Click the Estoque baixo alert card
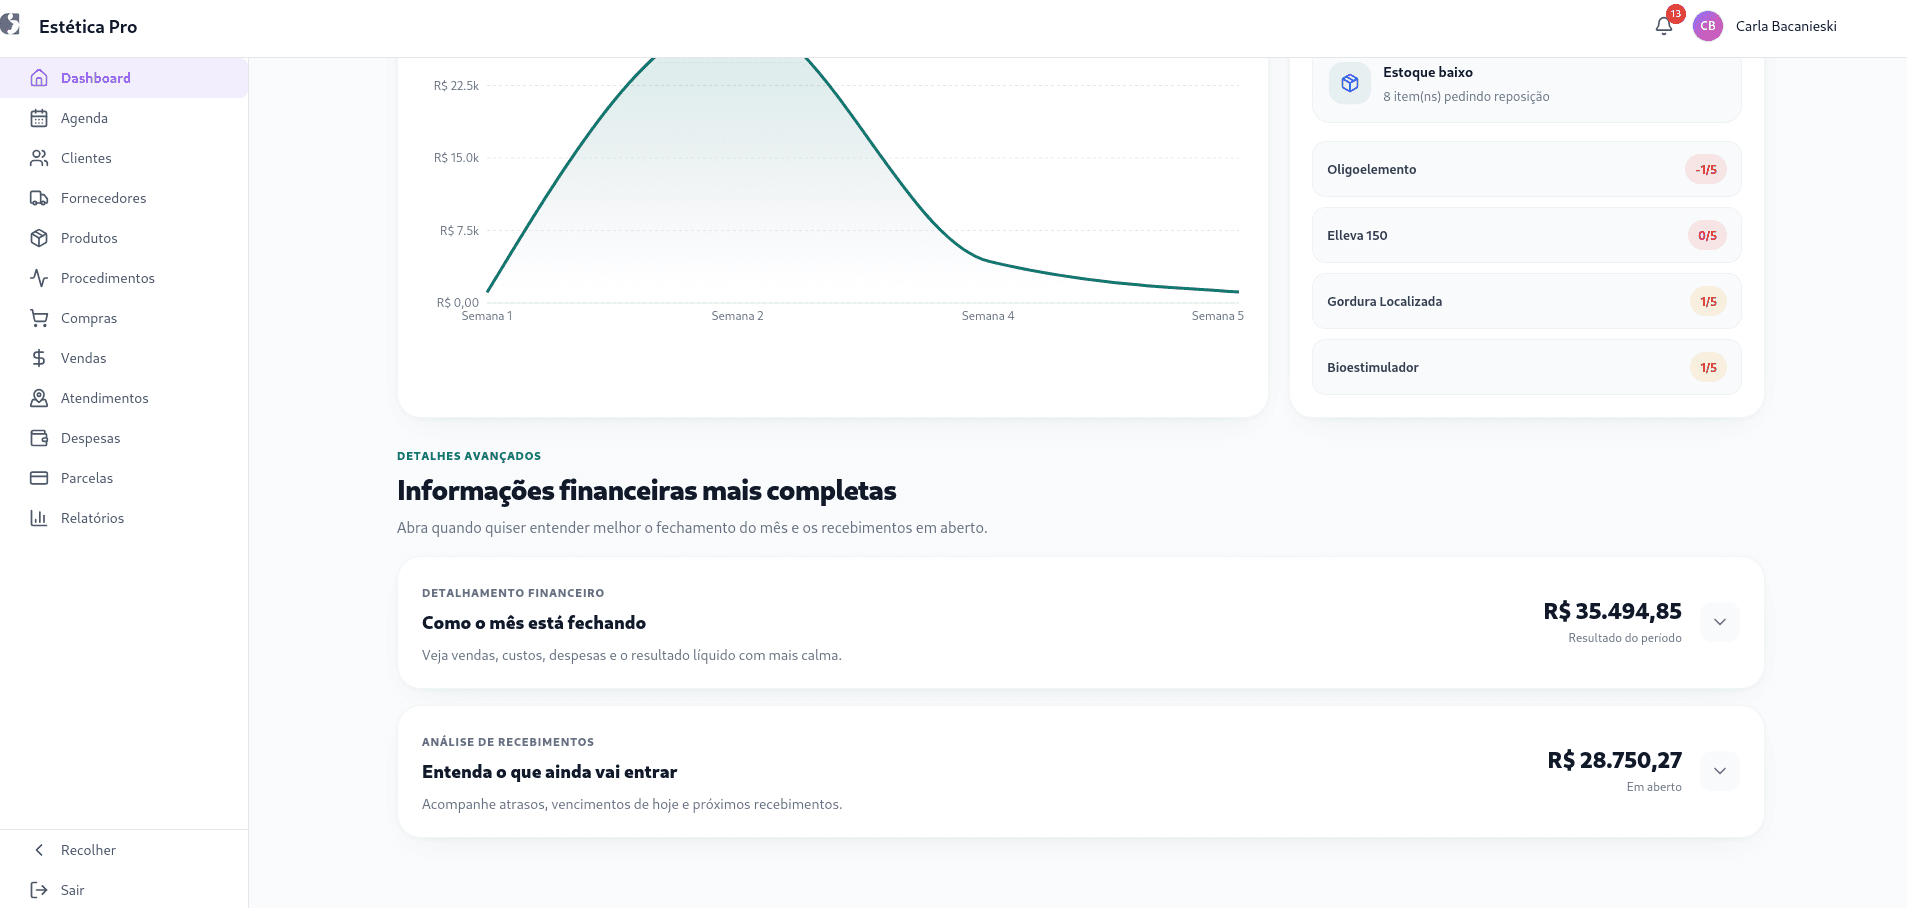 coord(1527,88)
